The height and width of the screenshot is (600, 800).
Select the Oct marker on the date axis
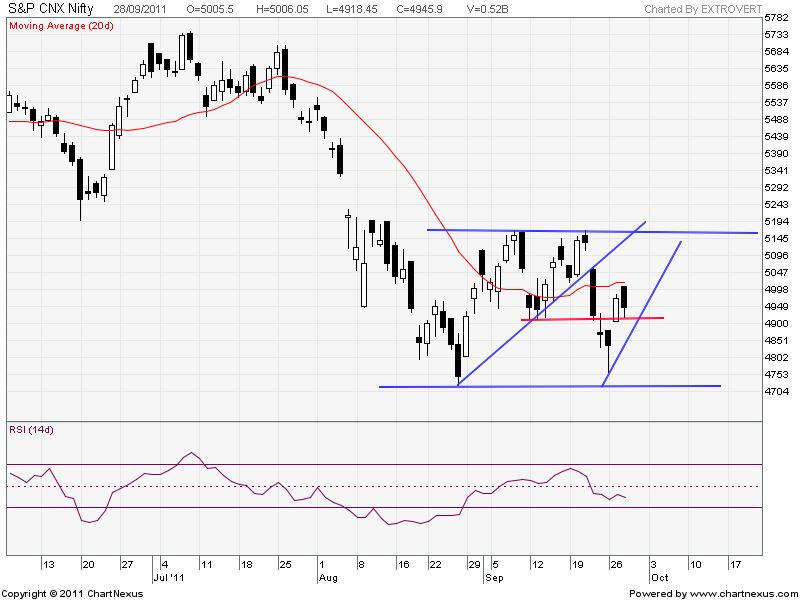pos(658,578)
